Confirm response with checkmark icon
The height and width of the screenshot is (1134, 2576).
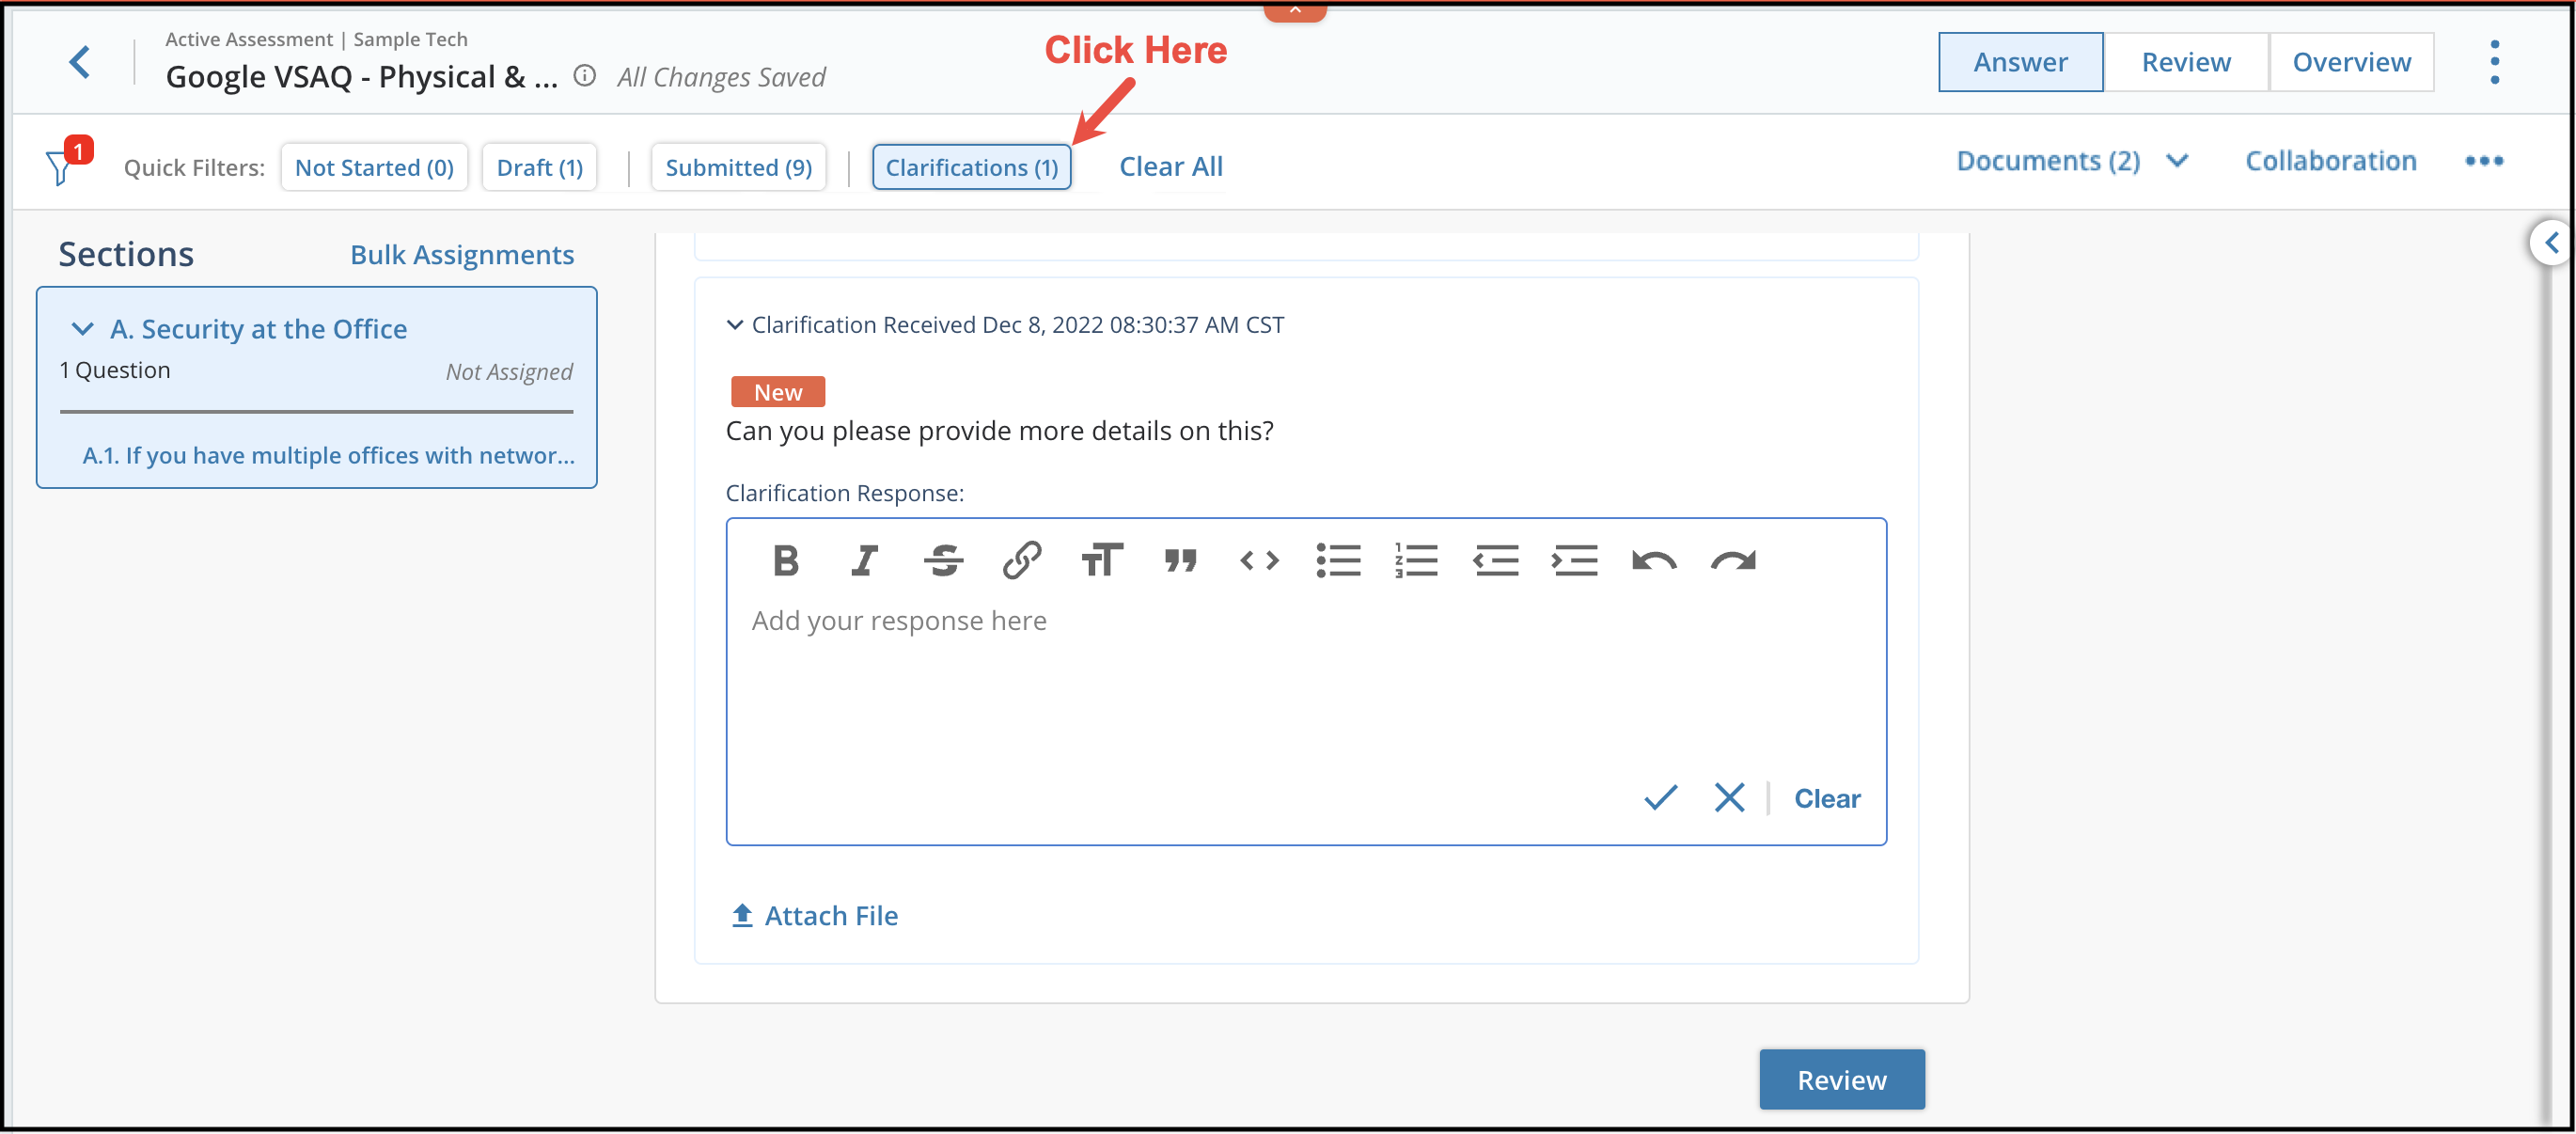1660,798
